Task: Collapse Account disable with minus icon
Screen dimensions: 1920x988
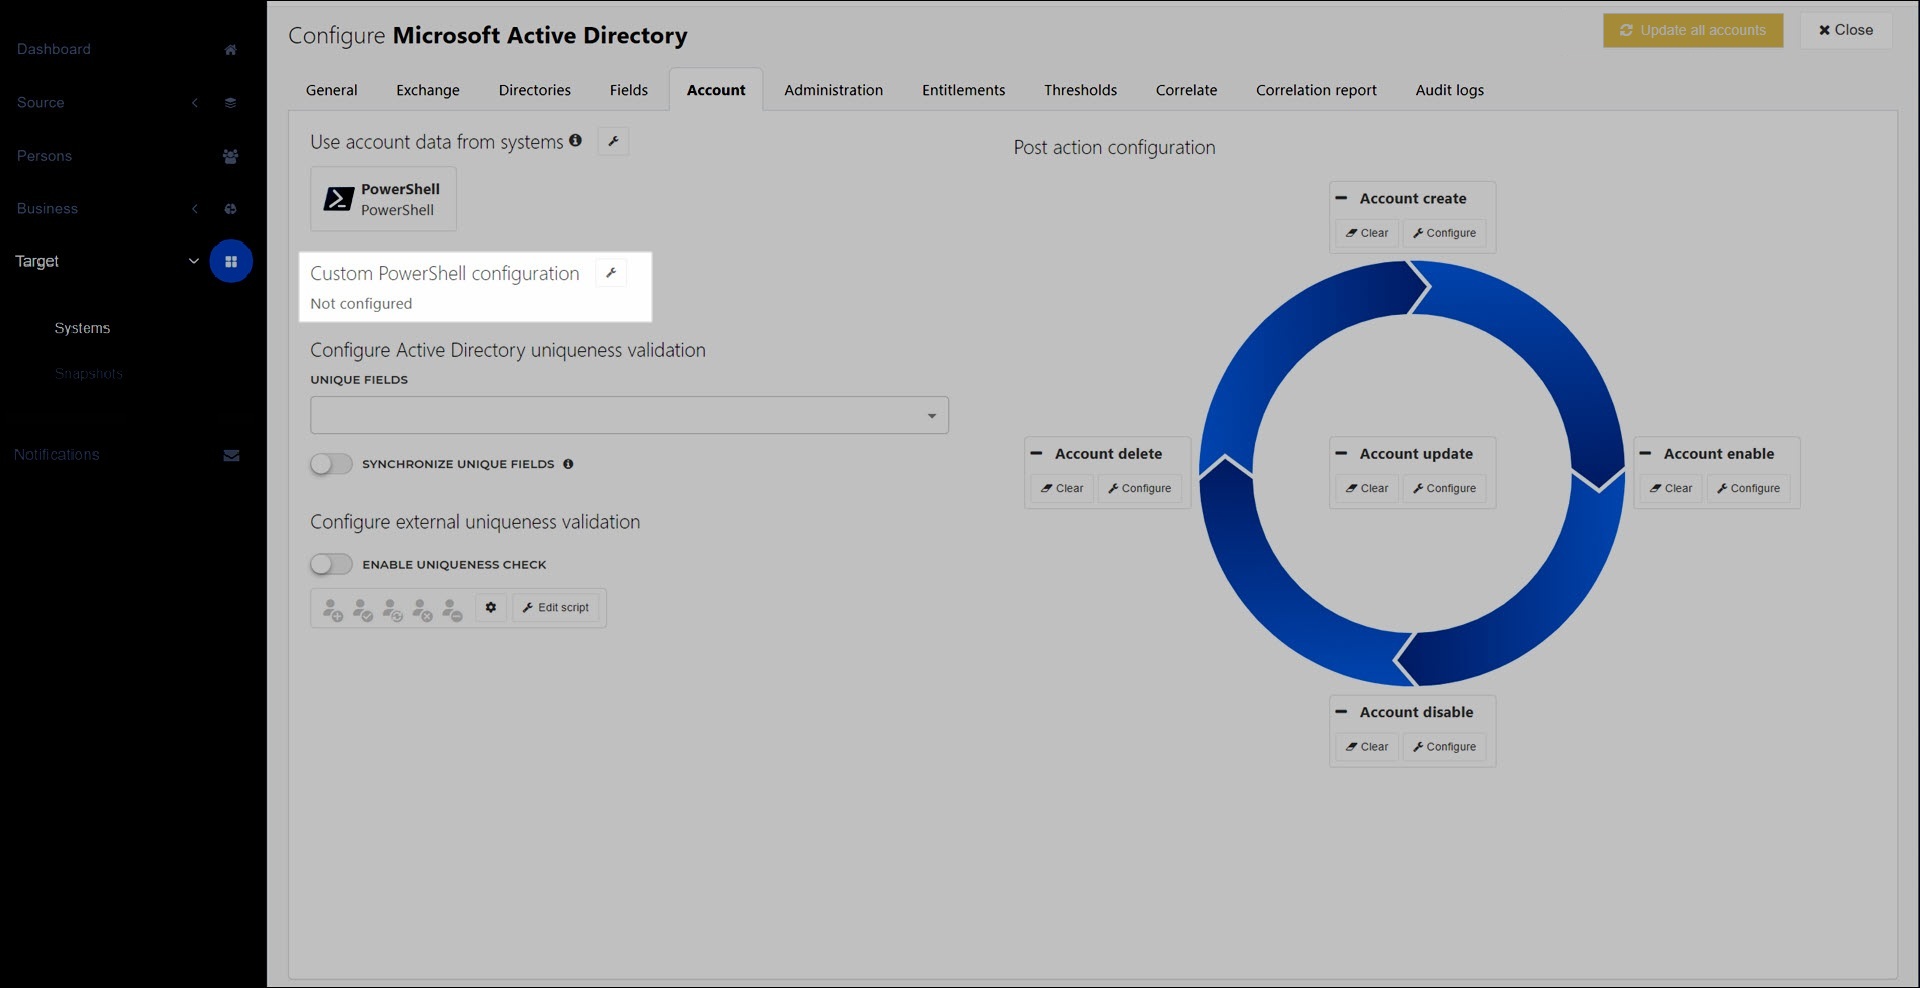Action: [x=1341, y=712]
